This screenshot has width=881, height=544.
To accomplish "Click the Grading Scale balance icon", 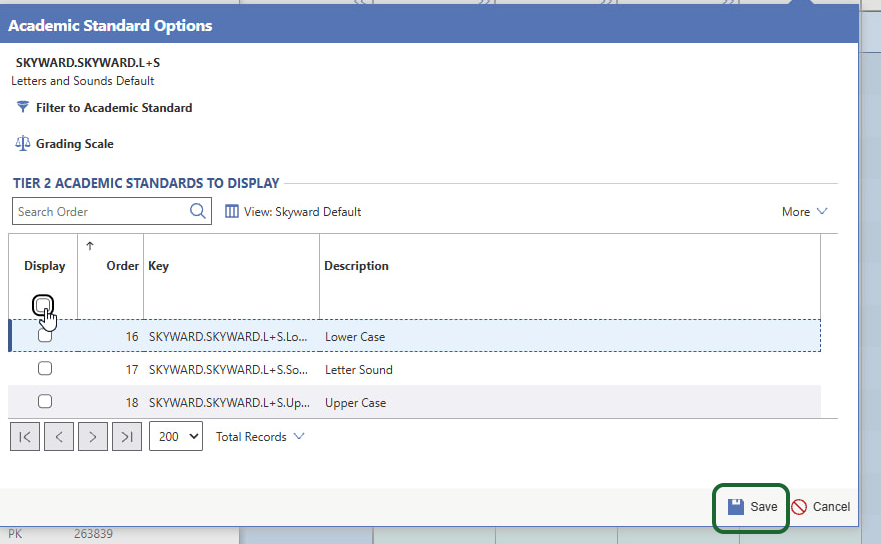I will tap(22, 143).
